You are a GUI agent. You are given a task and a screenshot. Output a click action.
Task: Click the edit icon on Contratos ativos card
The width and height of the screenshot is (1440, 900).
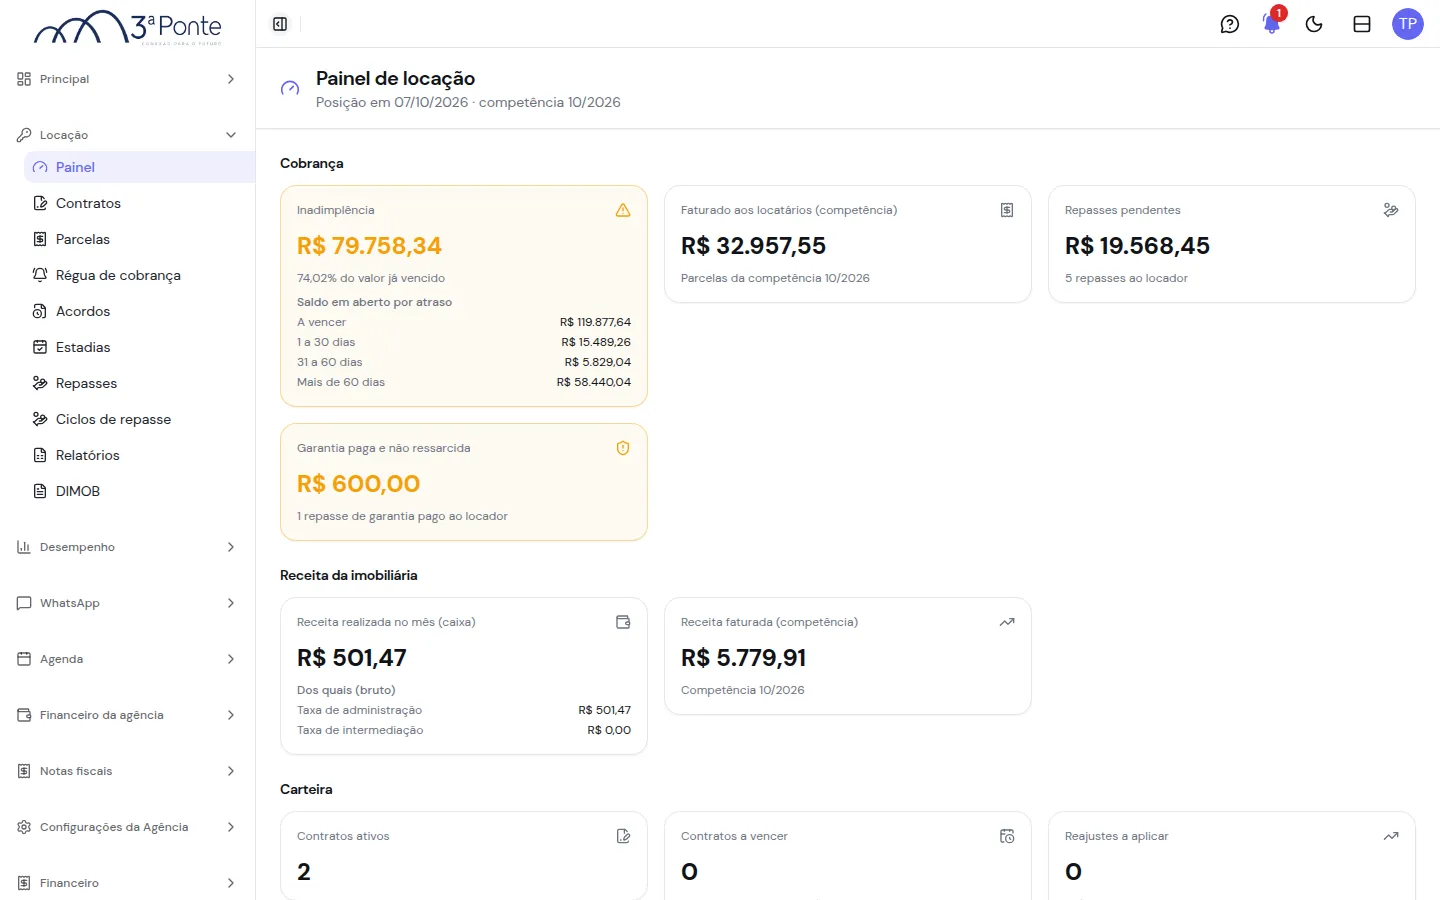[x=623, y=836]
